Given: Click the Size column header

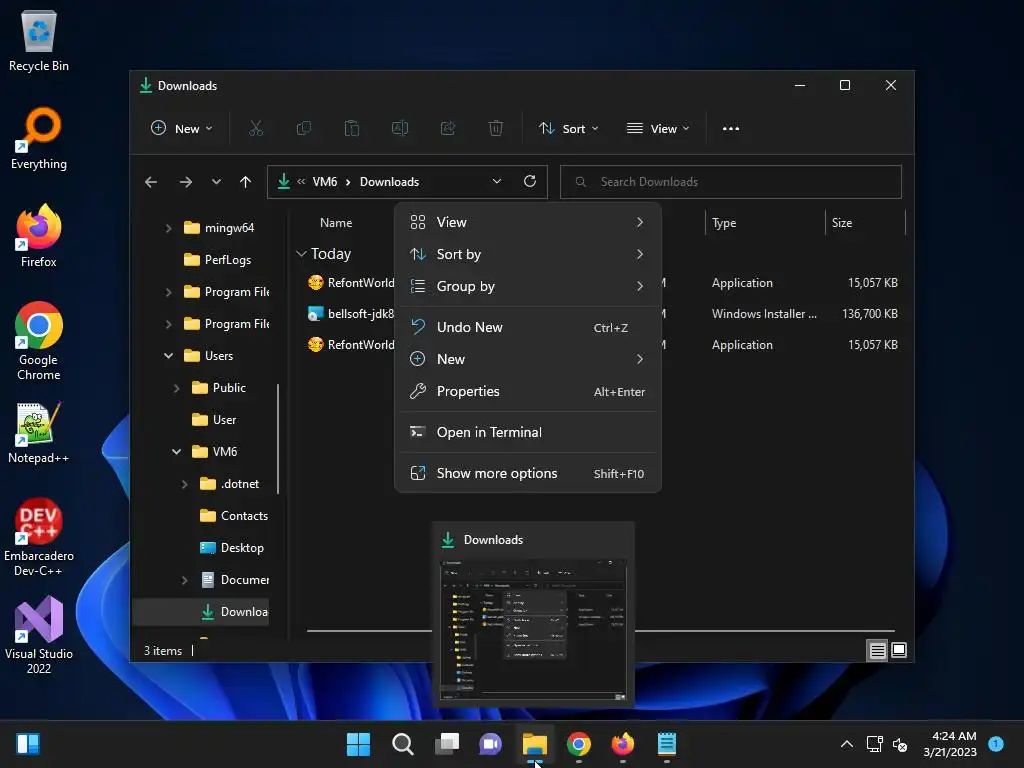Looking at the screenshot, I should pyautogui.click(x=842, y=223).
